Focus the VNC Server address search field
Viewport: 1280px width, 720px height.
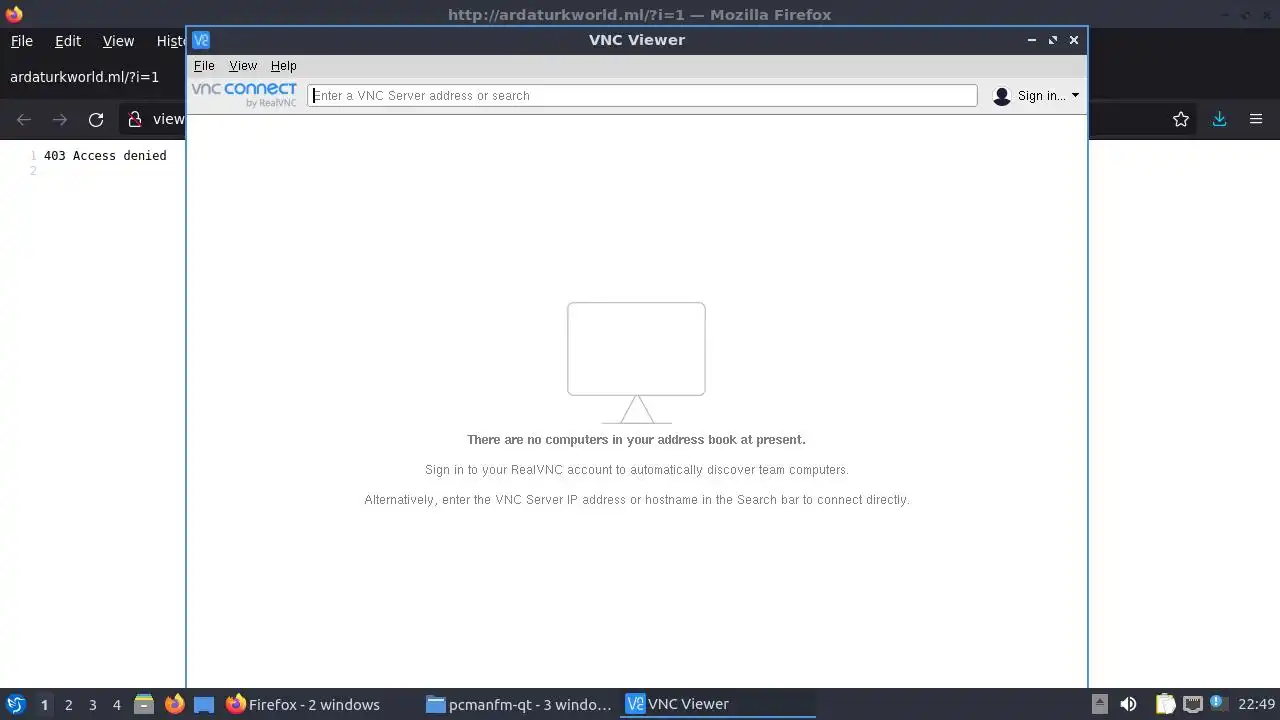tap(642, 96)
